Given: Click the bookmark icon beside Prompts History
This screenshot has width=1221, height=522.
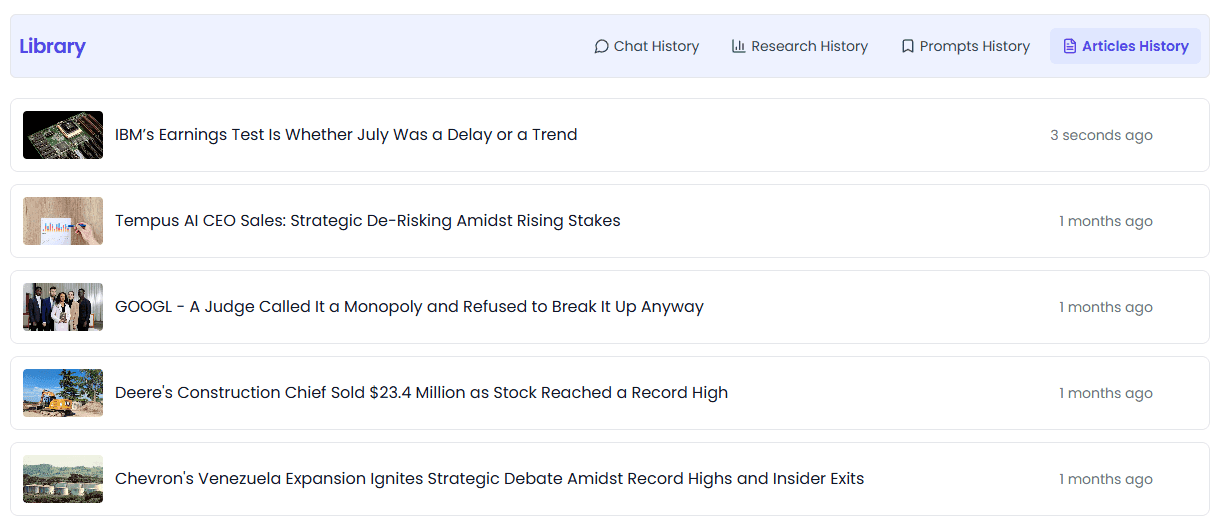Looking at the screenshot, I should point(908,46).
